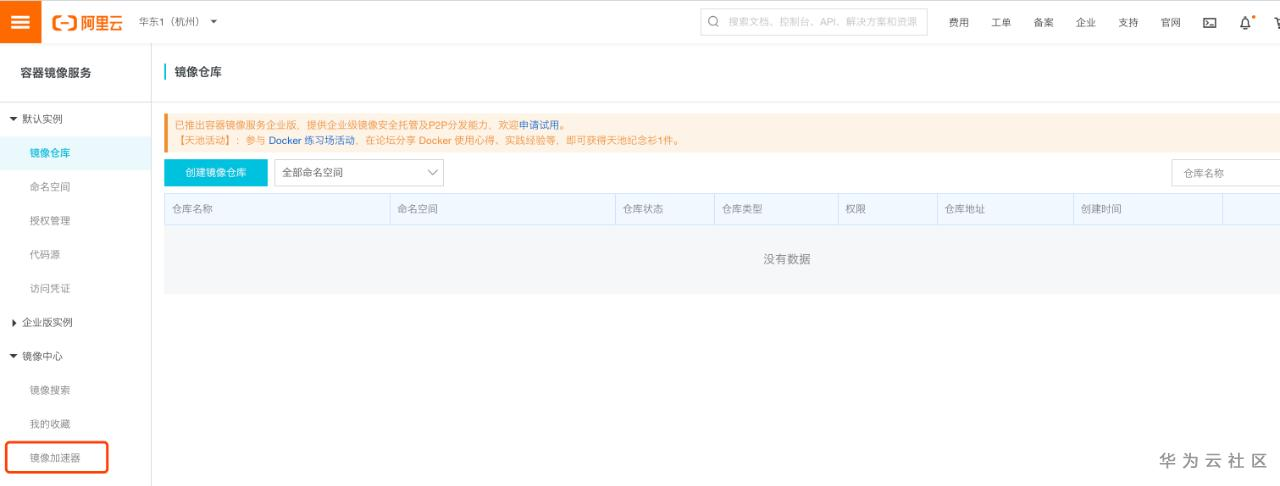Image resolution: width=1280 pixels, height=486 pixels.
Task: Click the 仓库名称 search field
Action: (x=1226, y=173)
